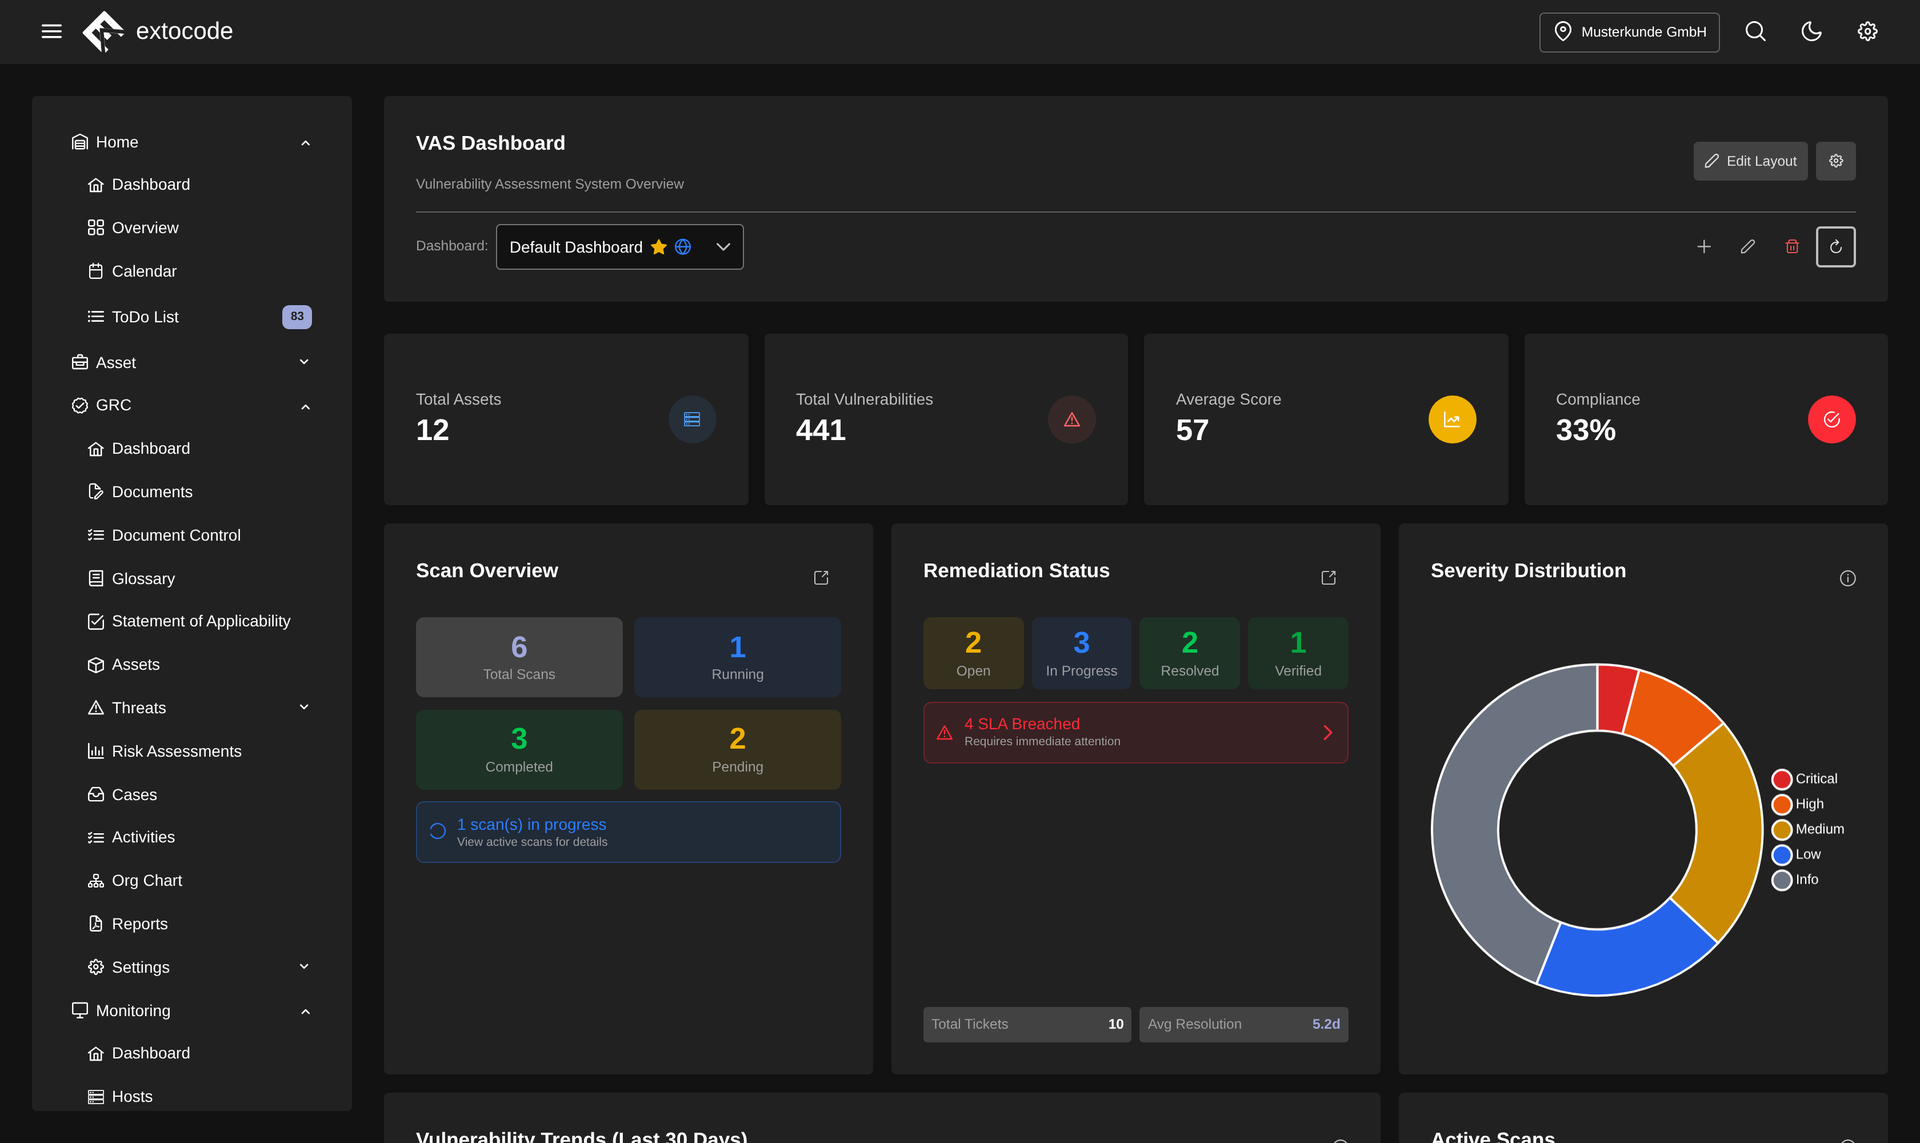The height and width of the screenshot is (1143, 1920).
Task: Click the search magnifier icon
Action: coord(1755,32)
